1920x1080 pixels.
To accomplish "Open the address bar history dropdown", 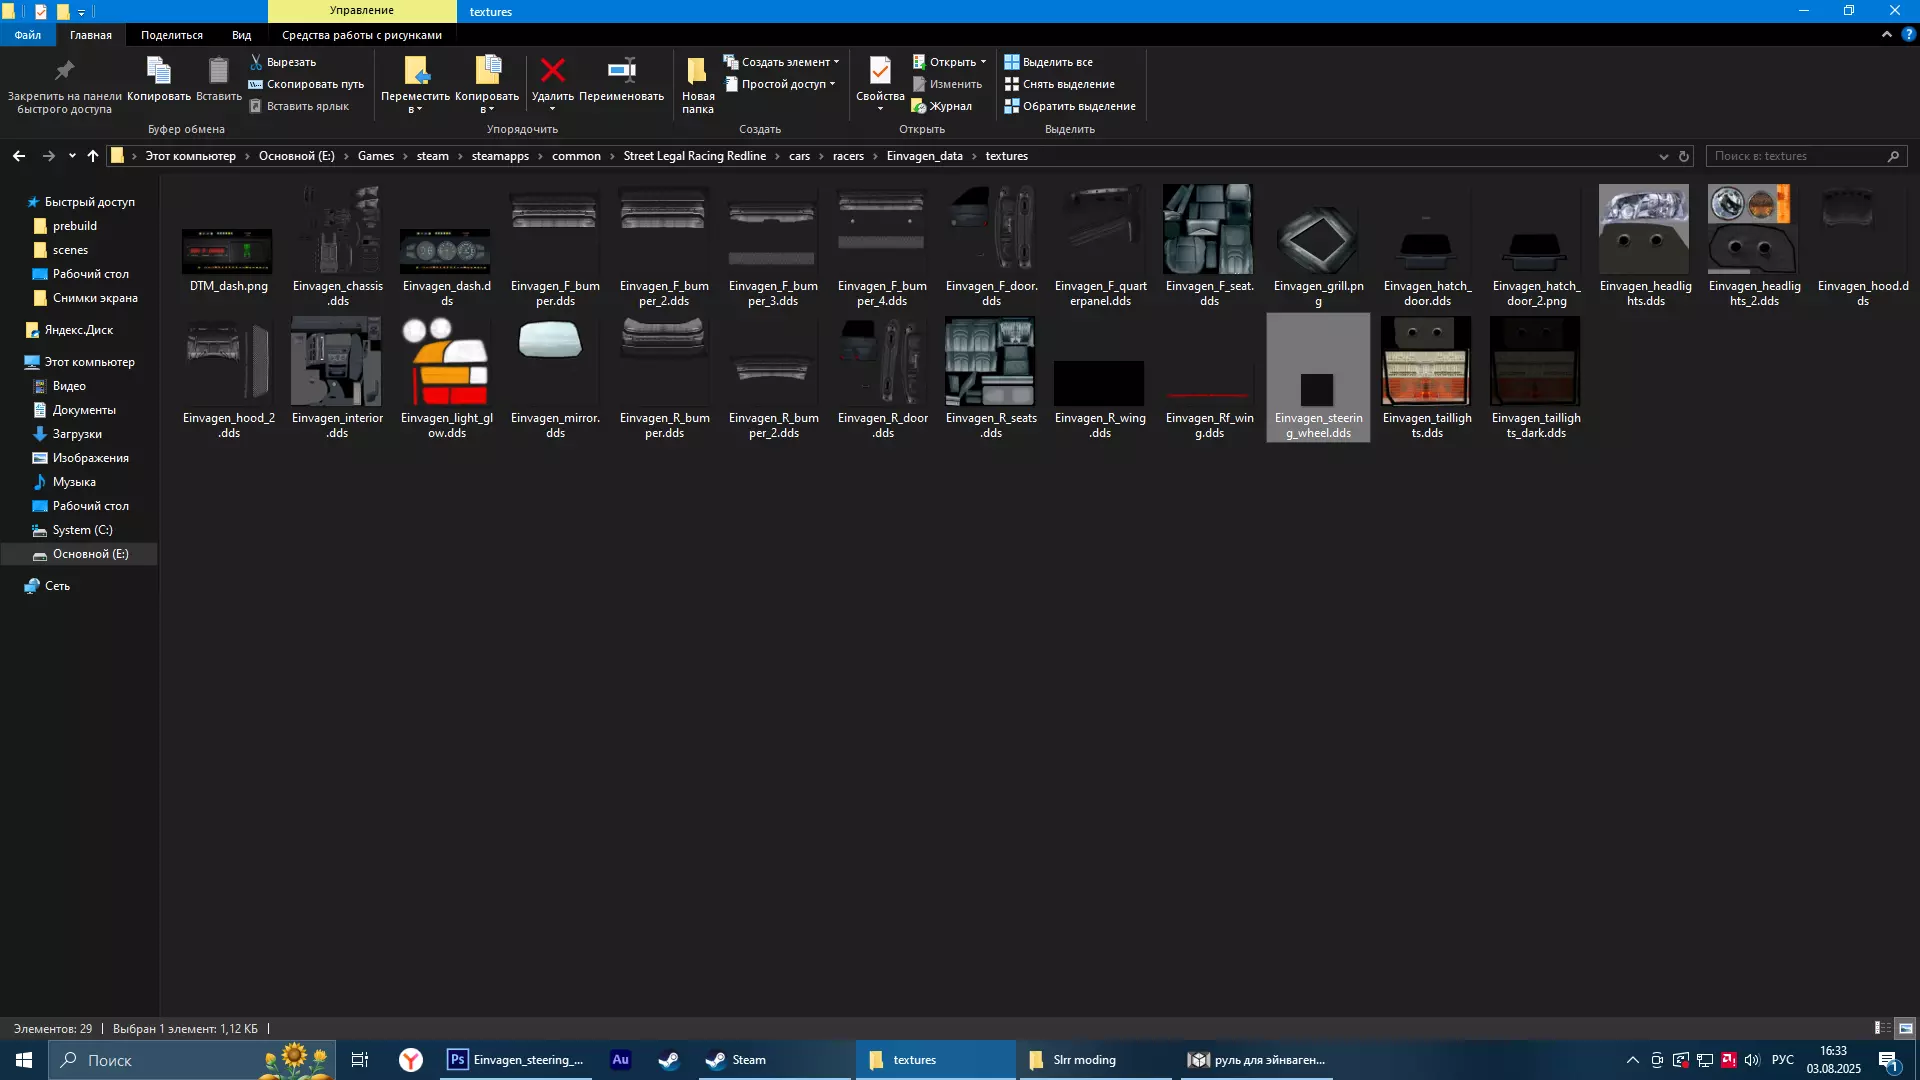I will pos(1664,156).
